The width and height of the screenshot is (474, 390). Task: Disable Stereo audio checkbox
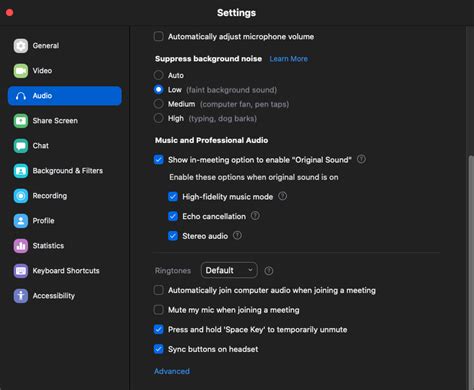point(173,236)
